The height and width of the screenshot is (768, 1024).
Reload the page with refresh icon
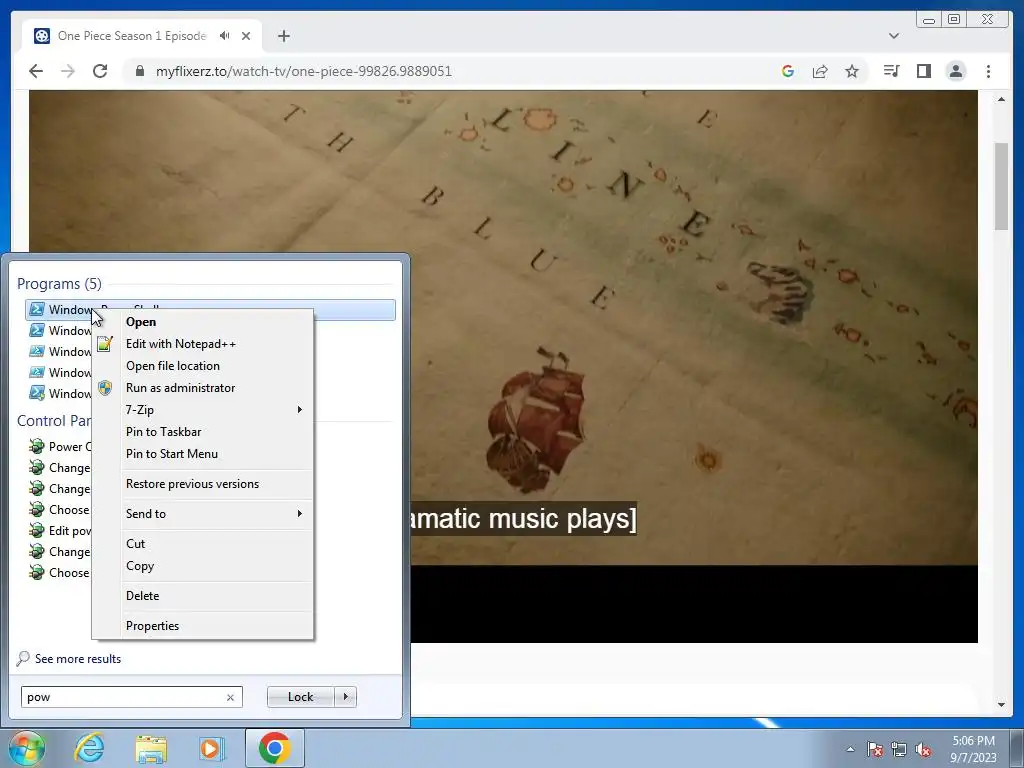pyautogui.click(x=100, y=71)
